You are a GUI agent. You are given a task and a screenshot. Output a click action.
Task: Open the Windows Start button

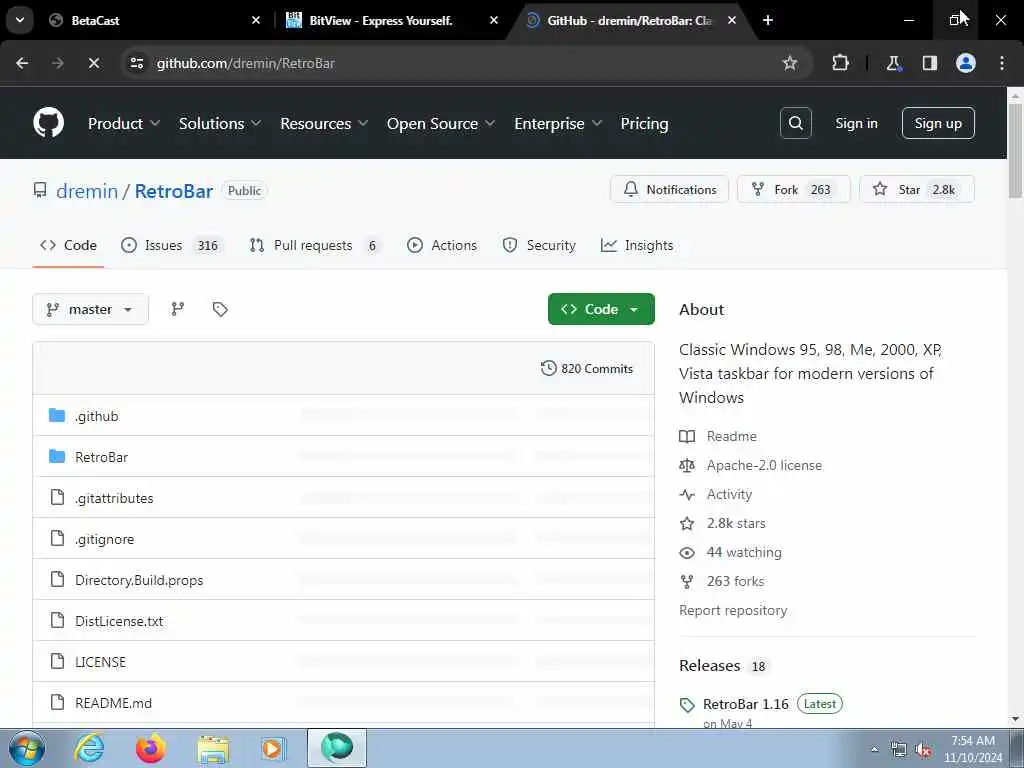tap(27, 748)
